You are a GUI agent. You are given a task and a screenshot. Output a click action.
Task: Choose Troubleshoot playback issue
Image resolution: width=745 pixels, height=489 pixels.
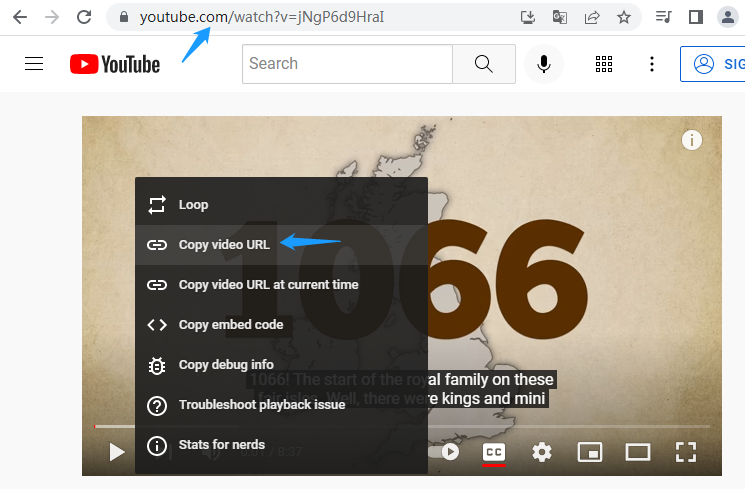(281, 404)
